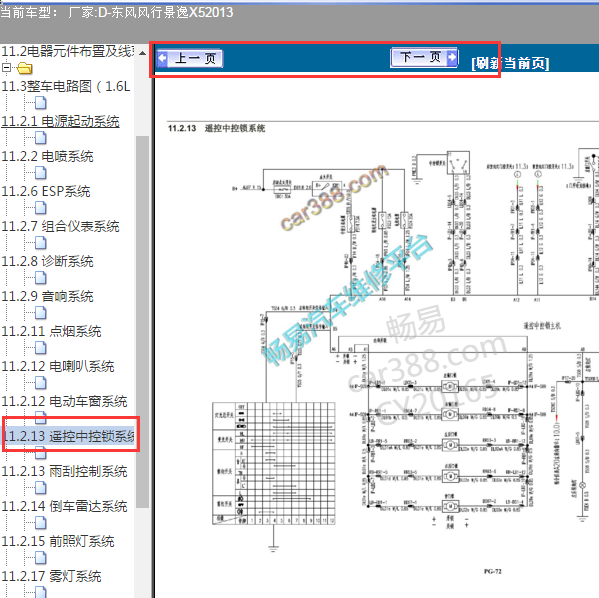Click the 刷新当前页 refresh link

click(x=510, y=63)
